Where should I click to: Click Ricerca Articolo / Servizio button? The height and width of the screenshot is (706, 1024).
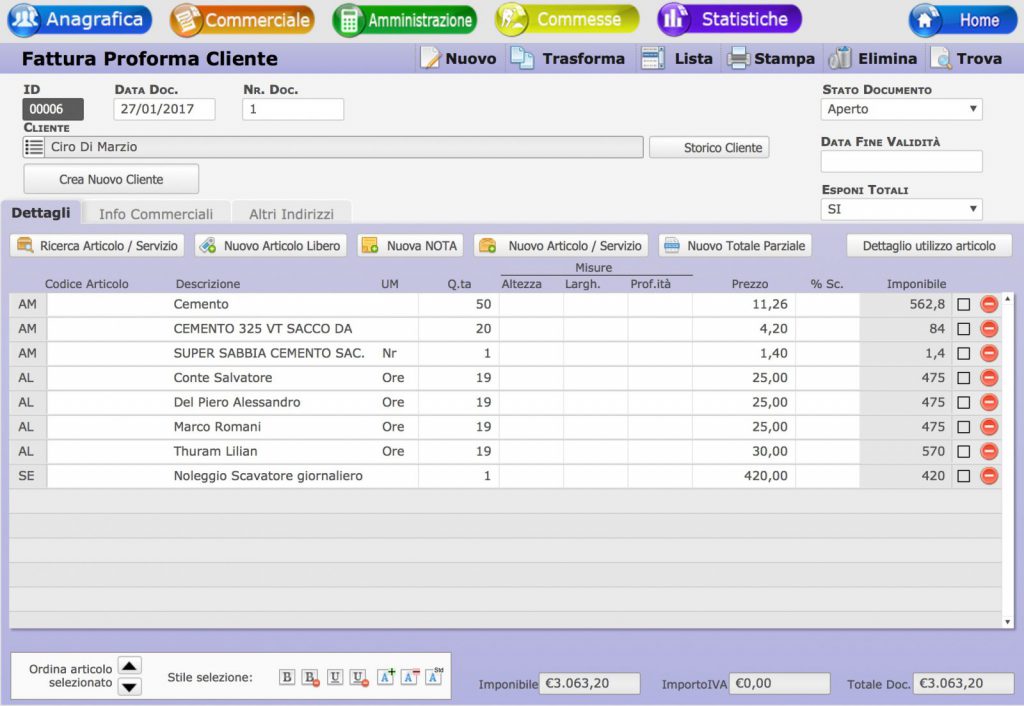click(97, 246)
